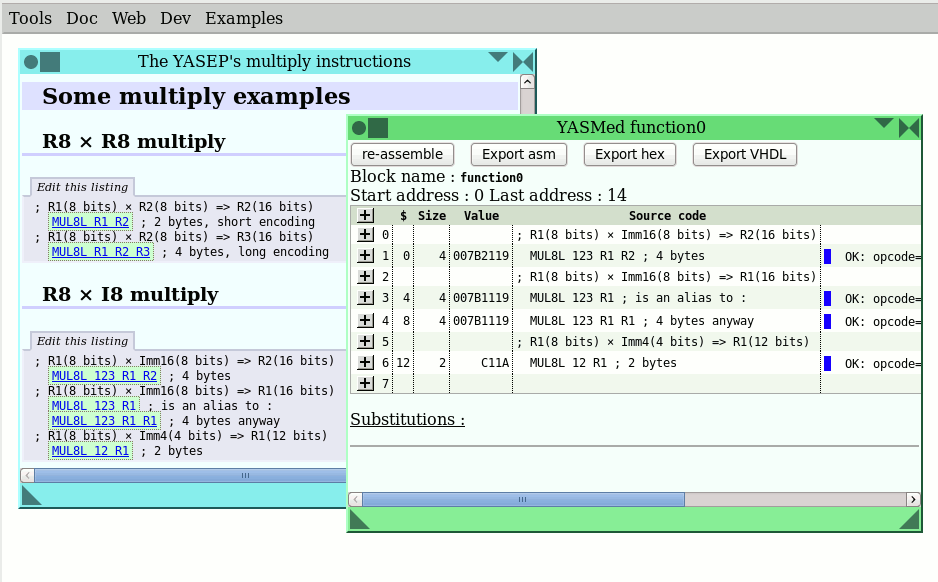Click the block name function0
Image resolution: width=938 pixels, height=582 pixels.
[492, 177]
